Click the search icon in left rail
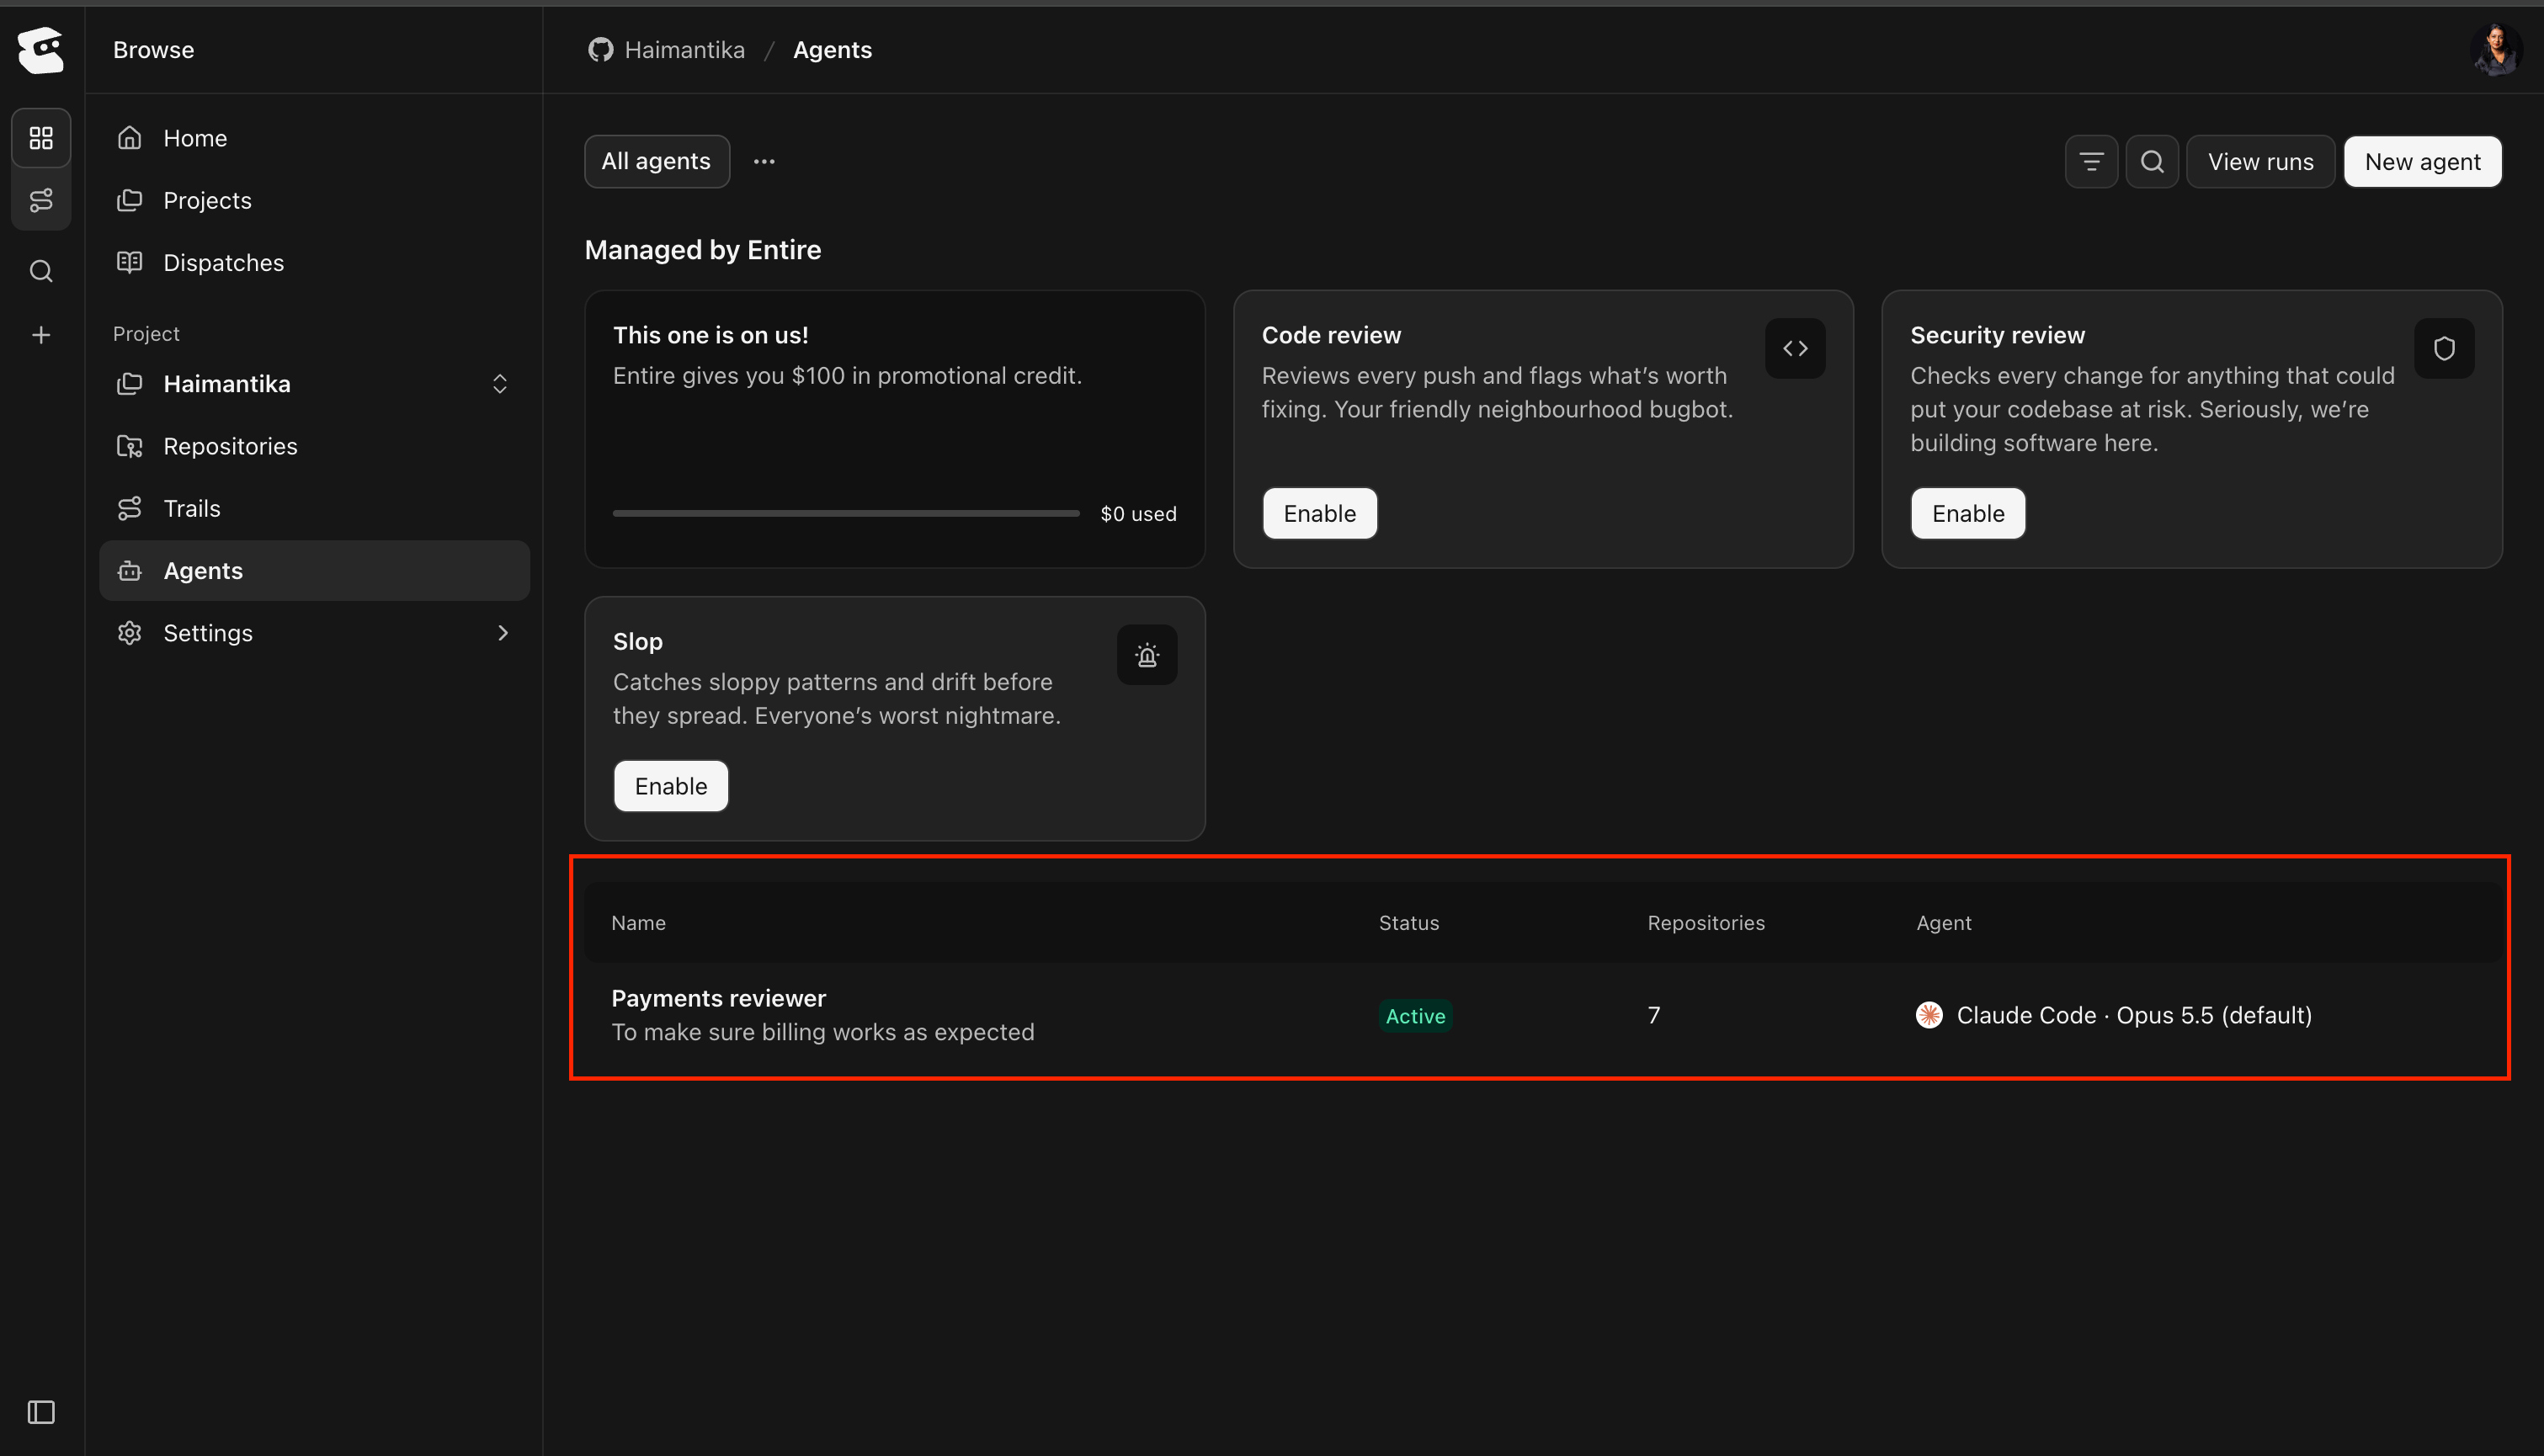 [x=41, y=271]
